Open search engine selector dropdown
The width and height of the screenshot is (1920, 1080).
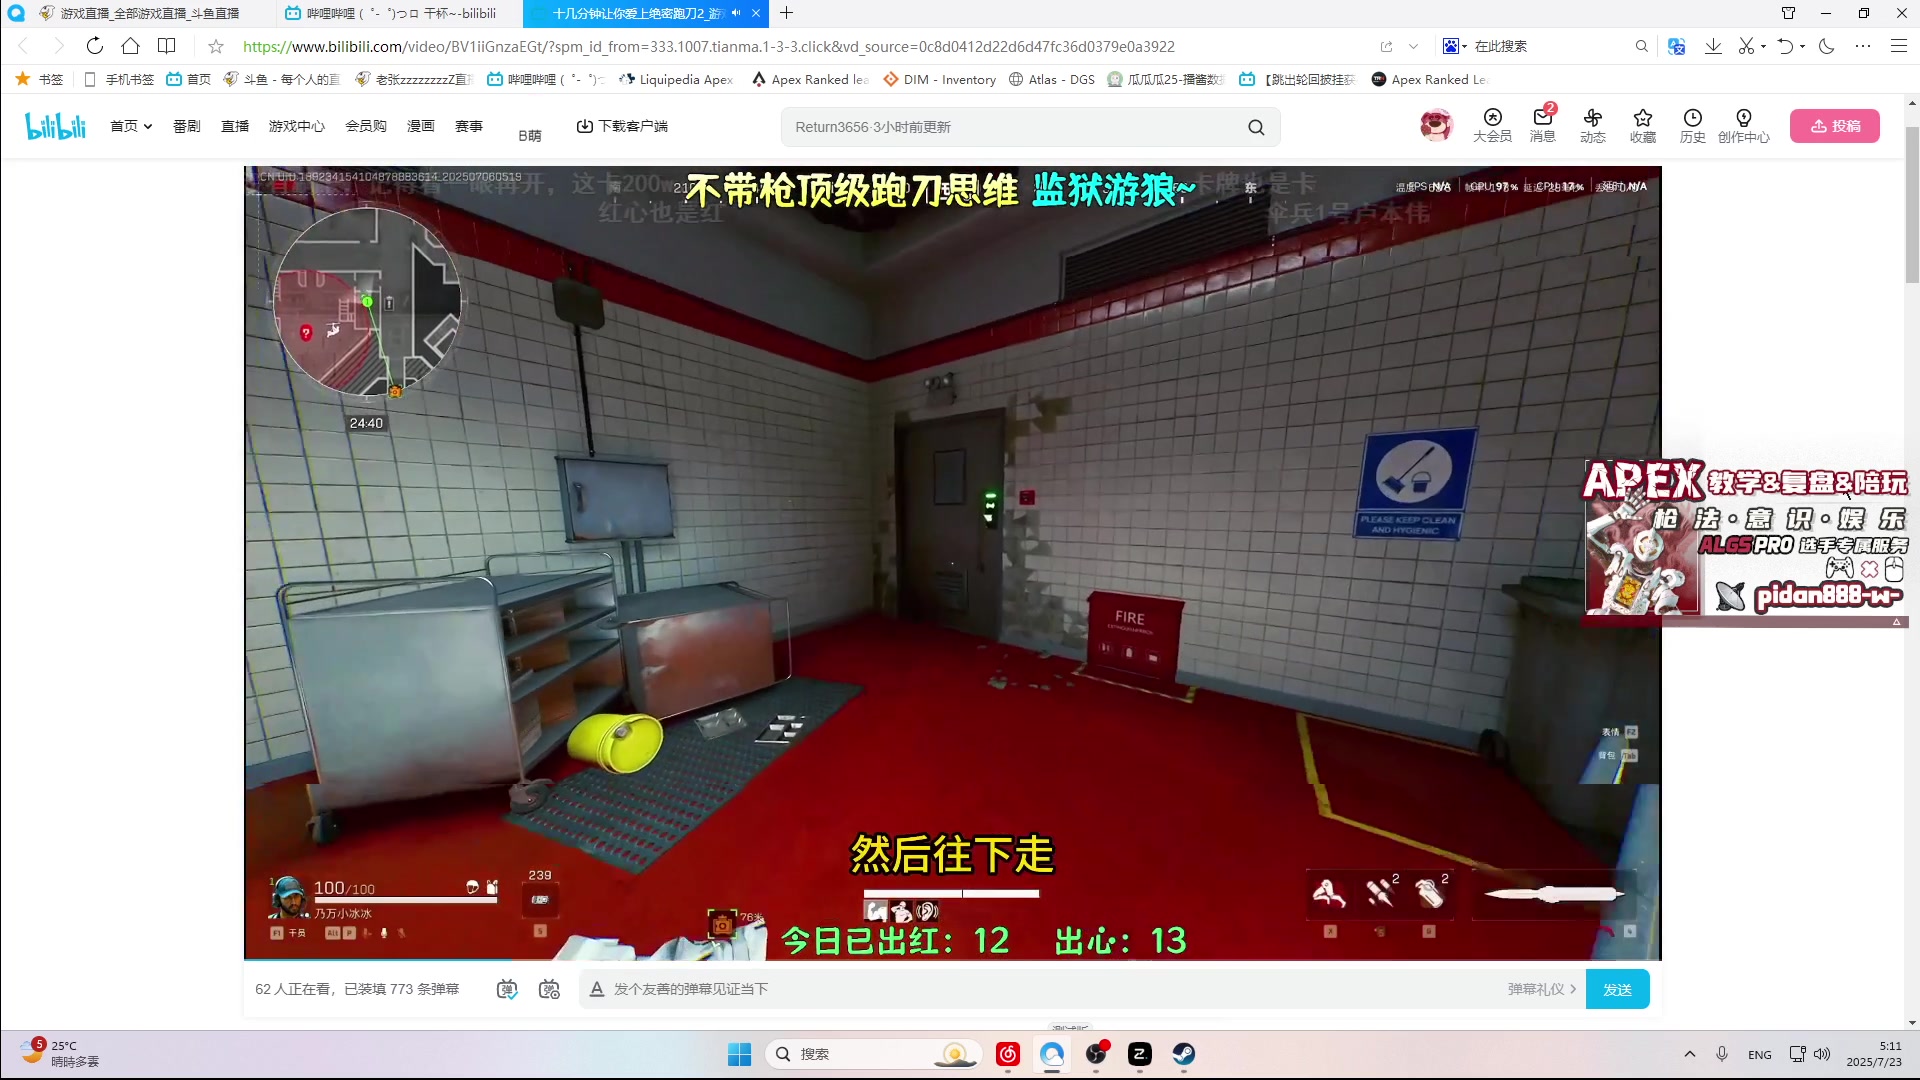pos(1455,46)
